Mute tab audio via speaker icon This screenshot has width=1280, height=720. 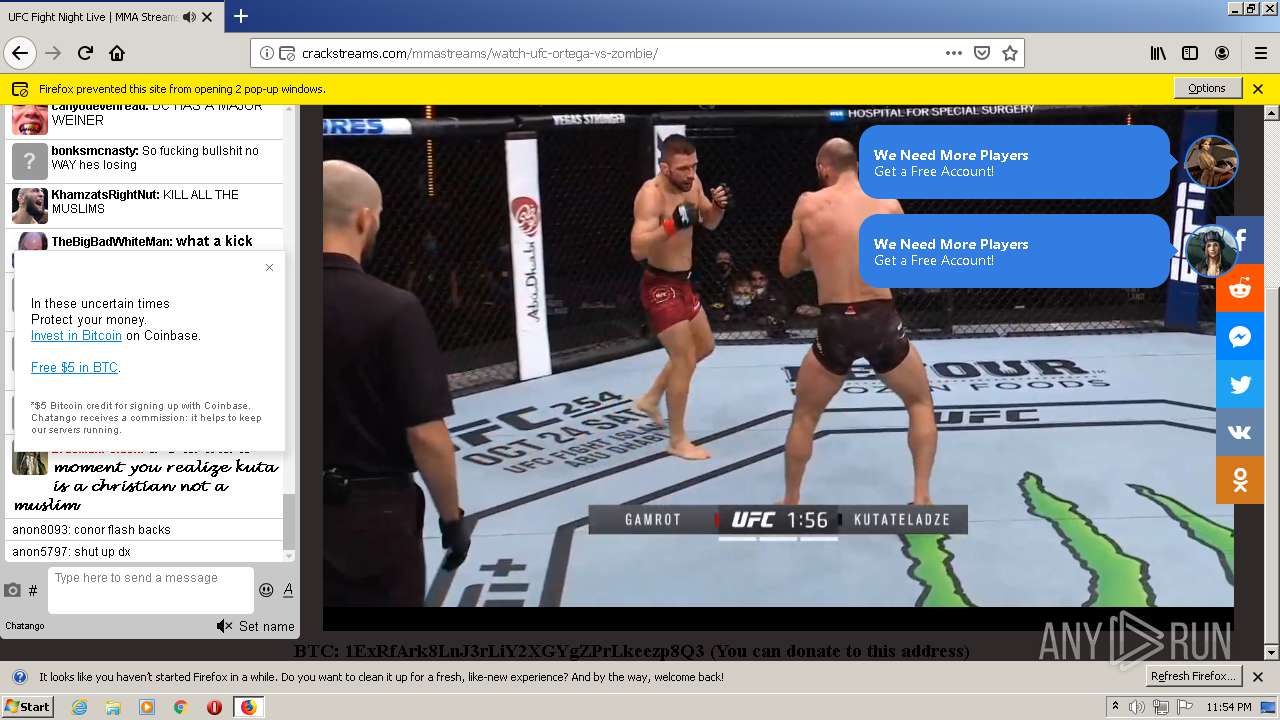[190, 16]
